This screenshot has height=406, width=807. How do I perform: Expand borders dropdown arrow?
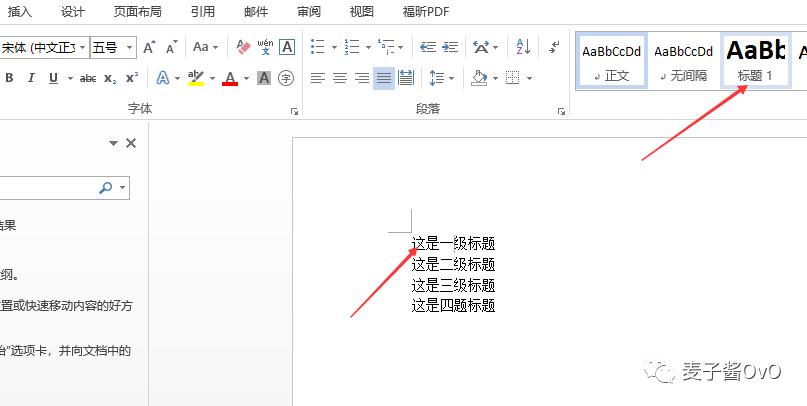coord(529,79)
